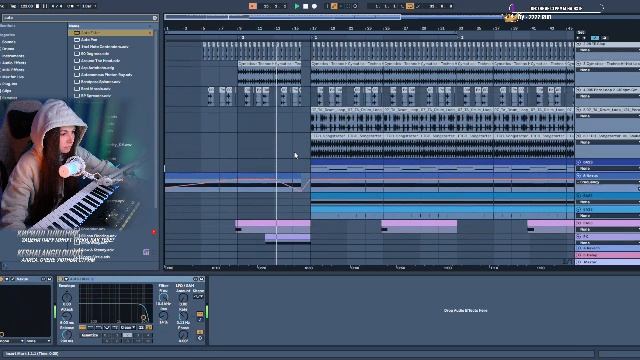Open the first device's right-hand bottom dropdown

pos(38,341)
